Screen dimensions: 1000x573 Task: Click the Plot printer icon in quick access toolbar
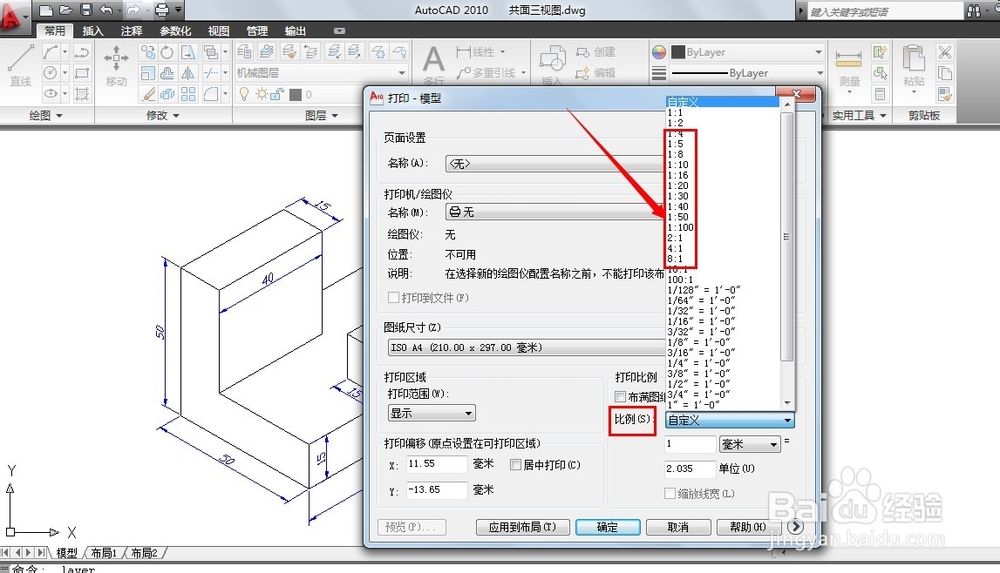coord(163,10)
